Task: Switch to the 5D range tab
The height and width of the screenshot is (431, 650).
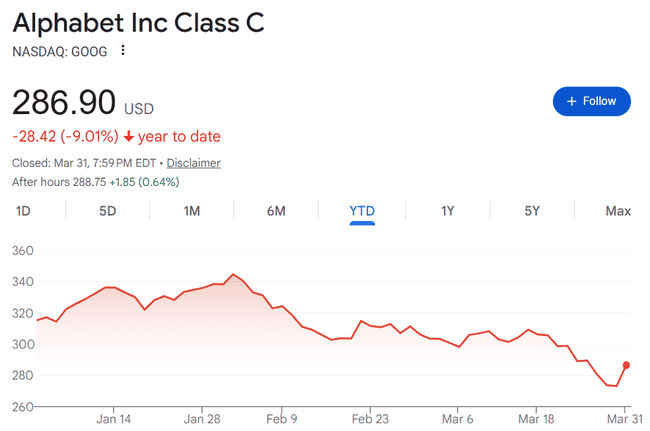Action: [107, 211]
